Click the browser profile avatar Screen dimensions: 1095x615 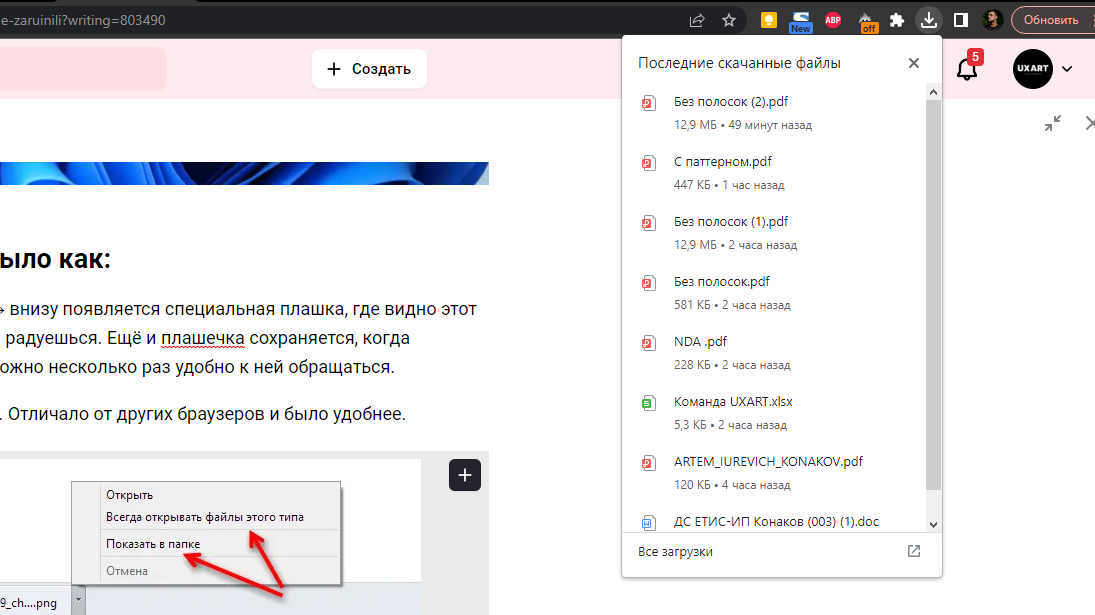pos(992,19)
